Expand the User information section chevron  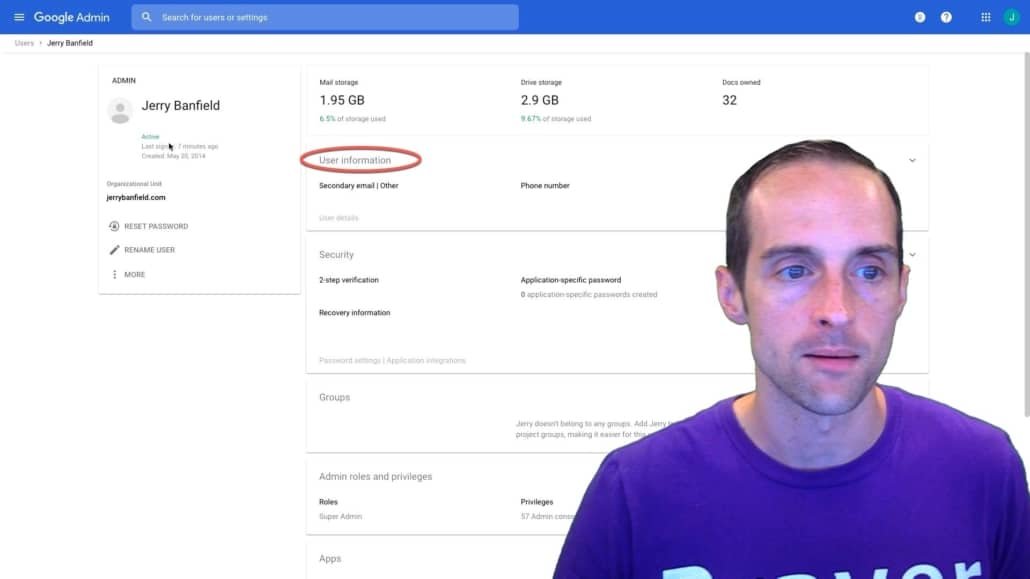point(912,160)
